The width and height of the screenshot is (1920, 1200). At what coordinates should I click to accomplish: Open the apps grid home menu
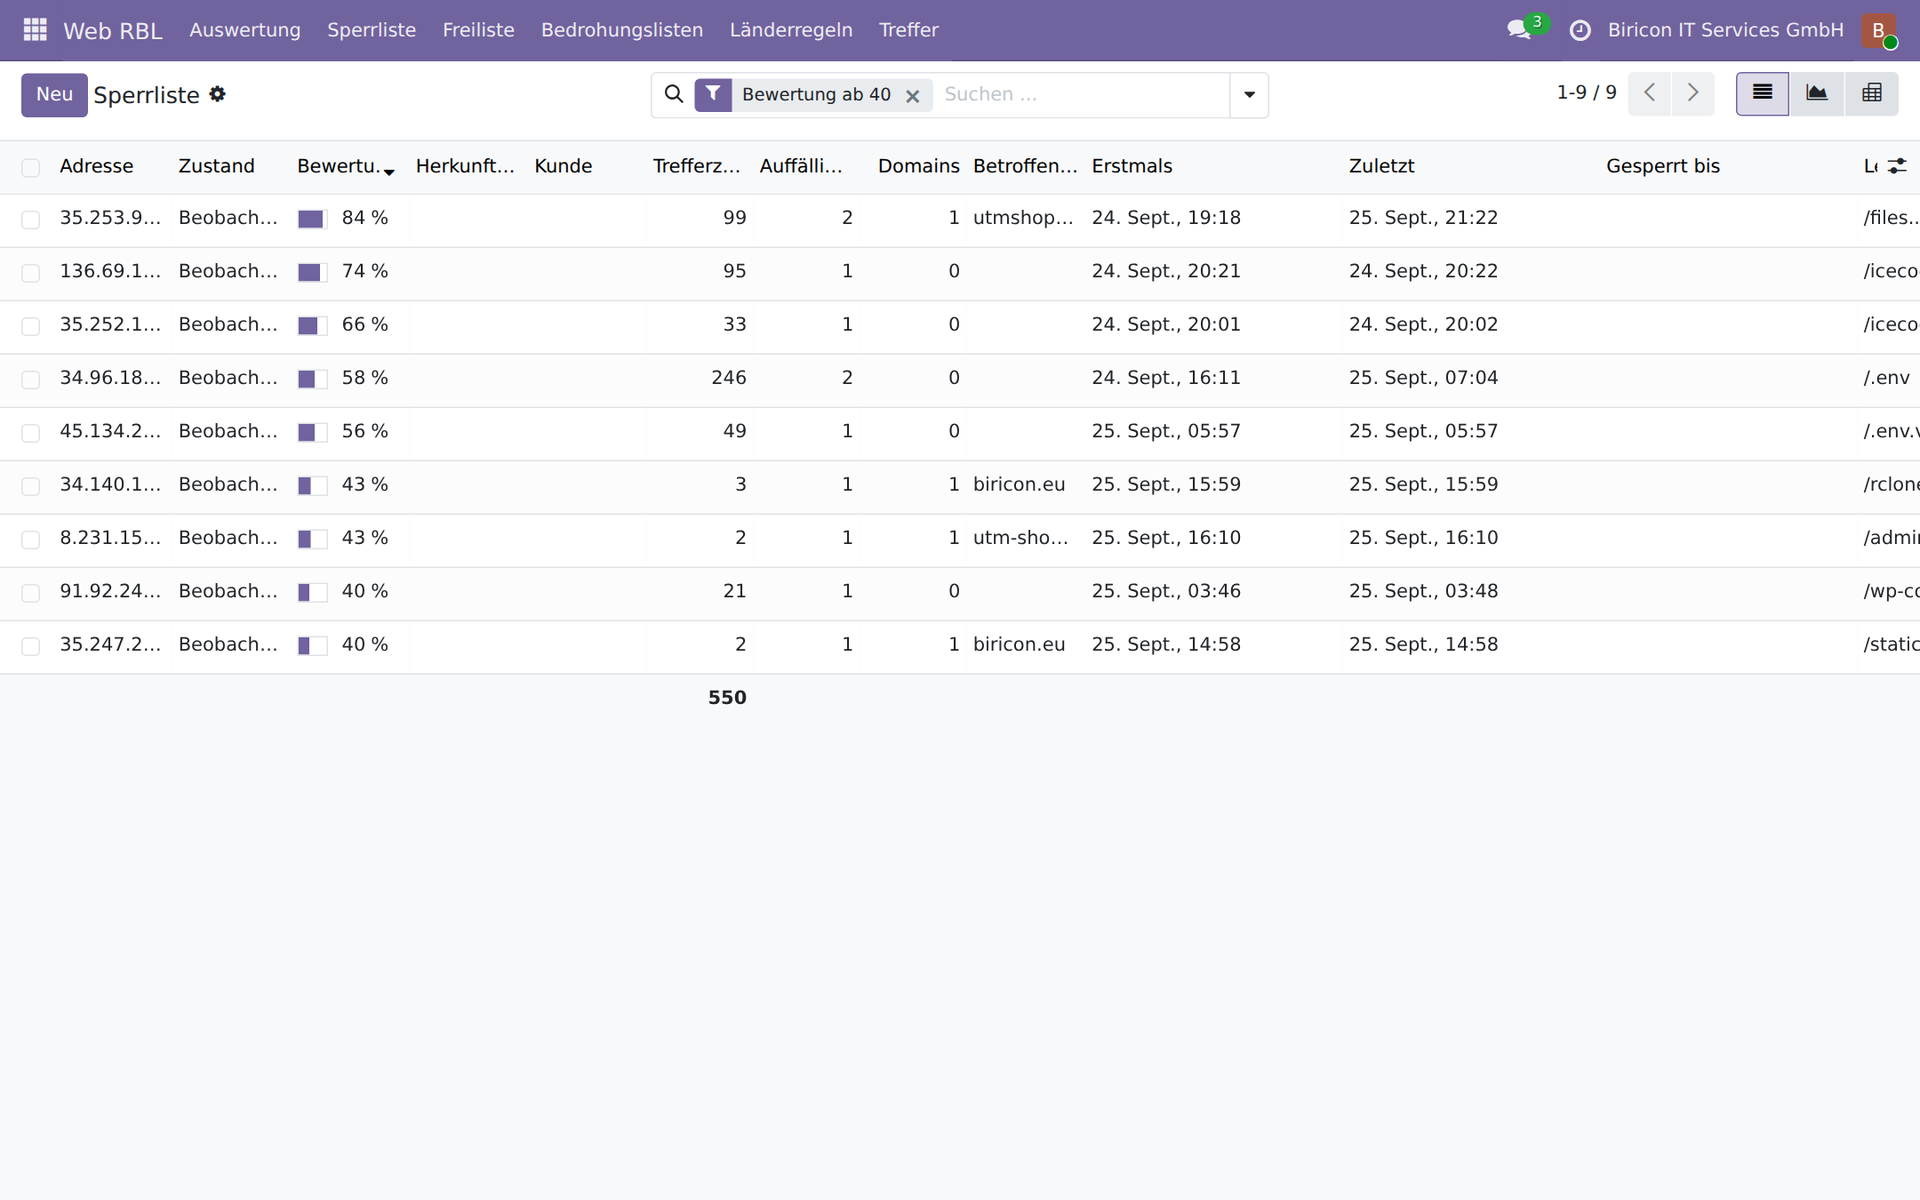pyautogui.click(x=35, y=30)
